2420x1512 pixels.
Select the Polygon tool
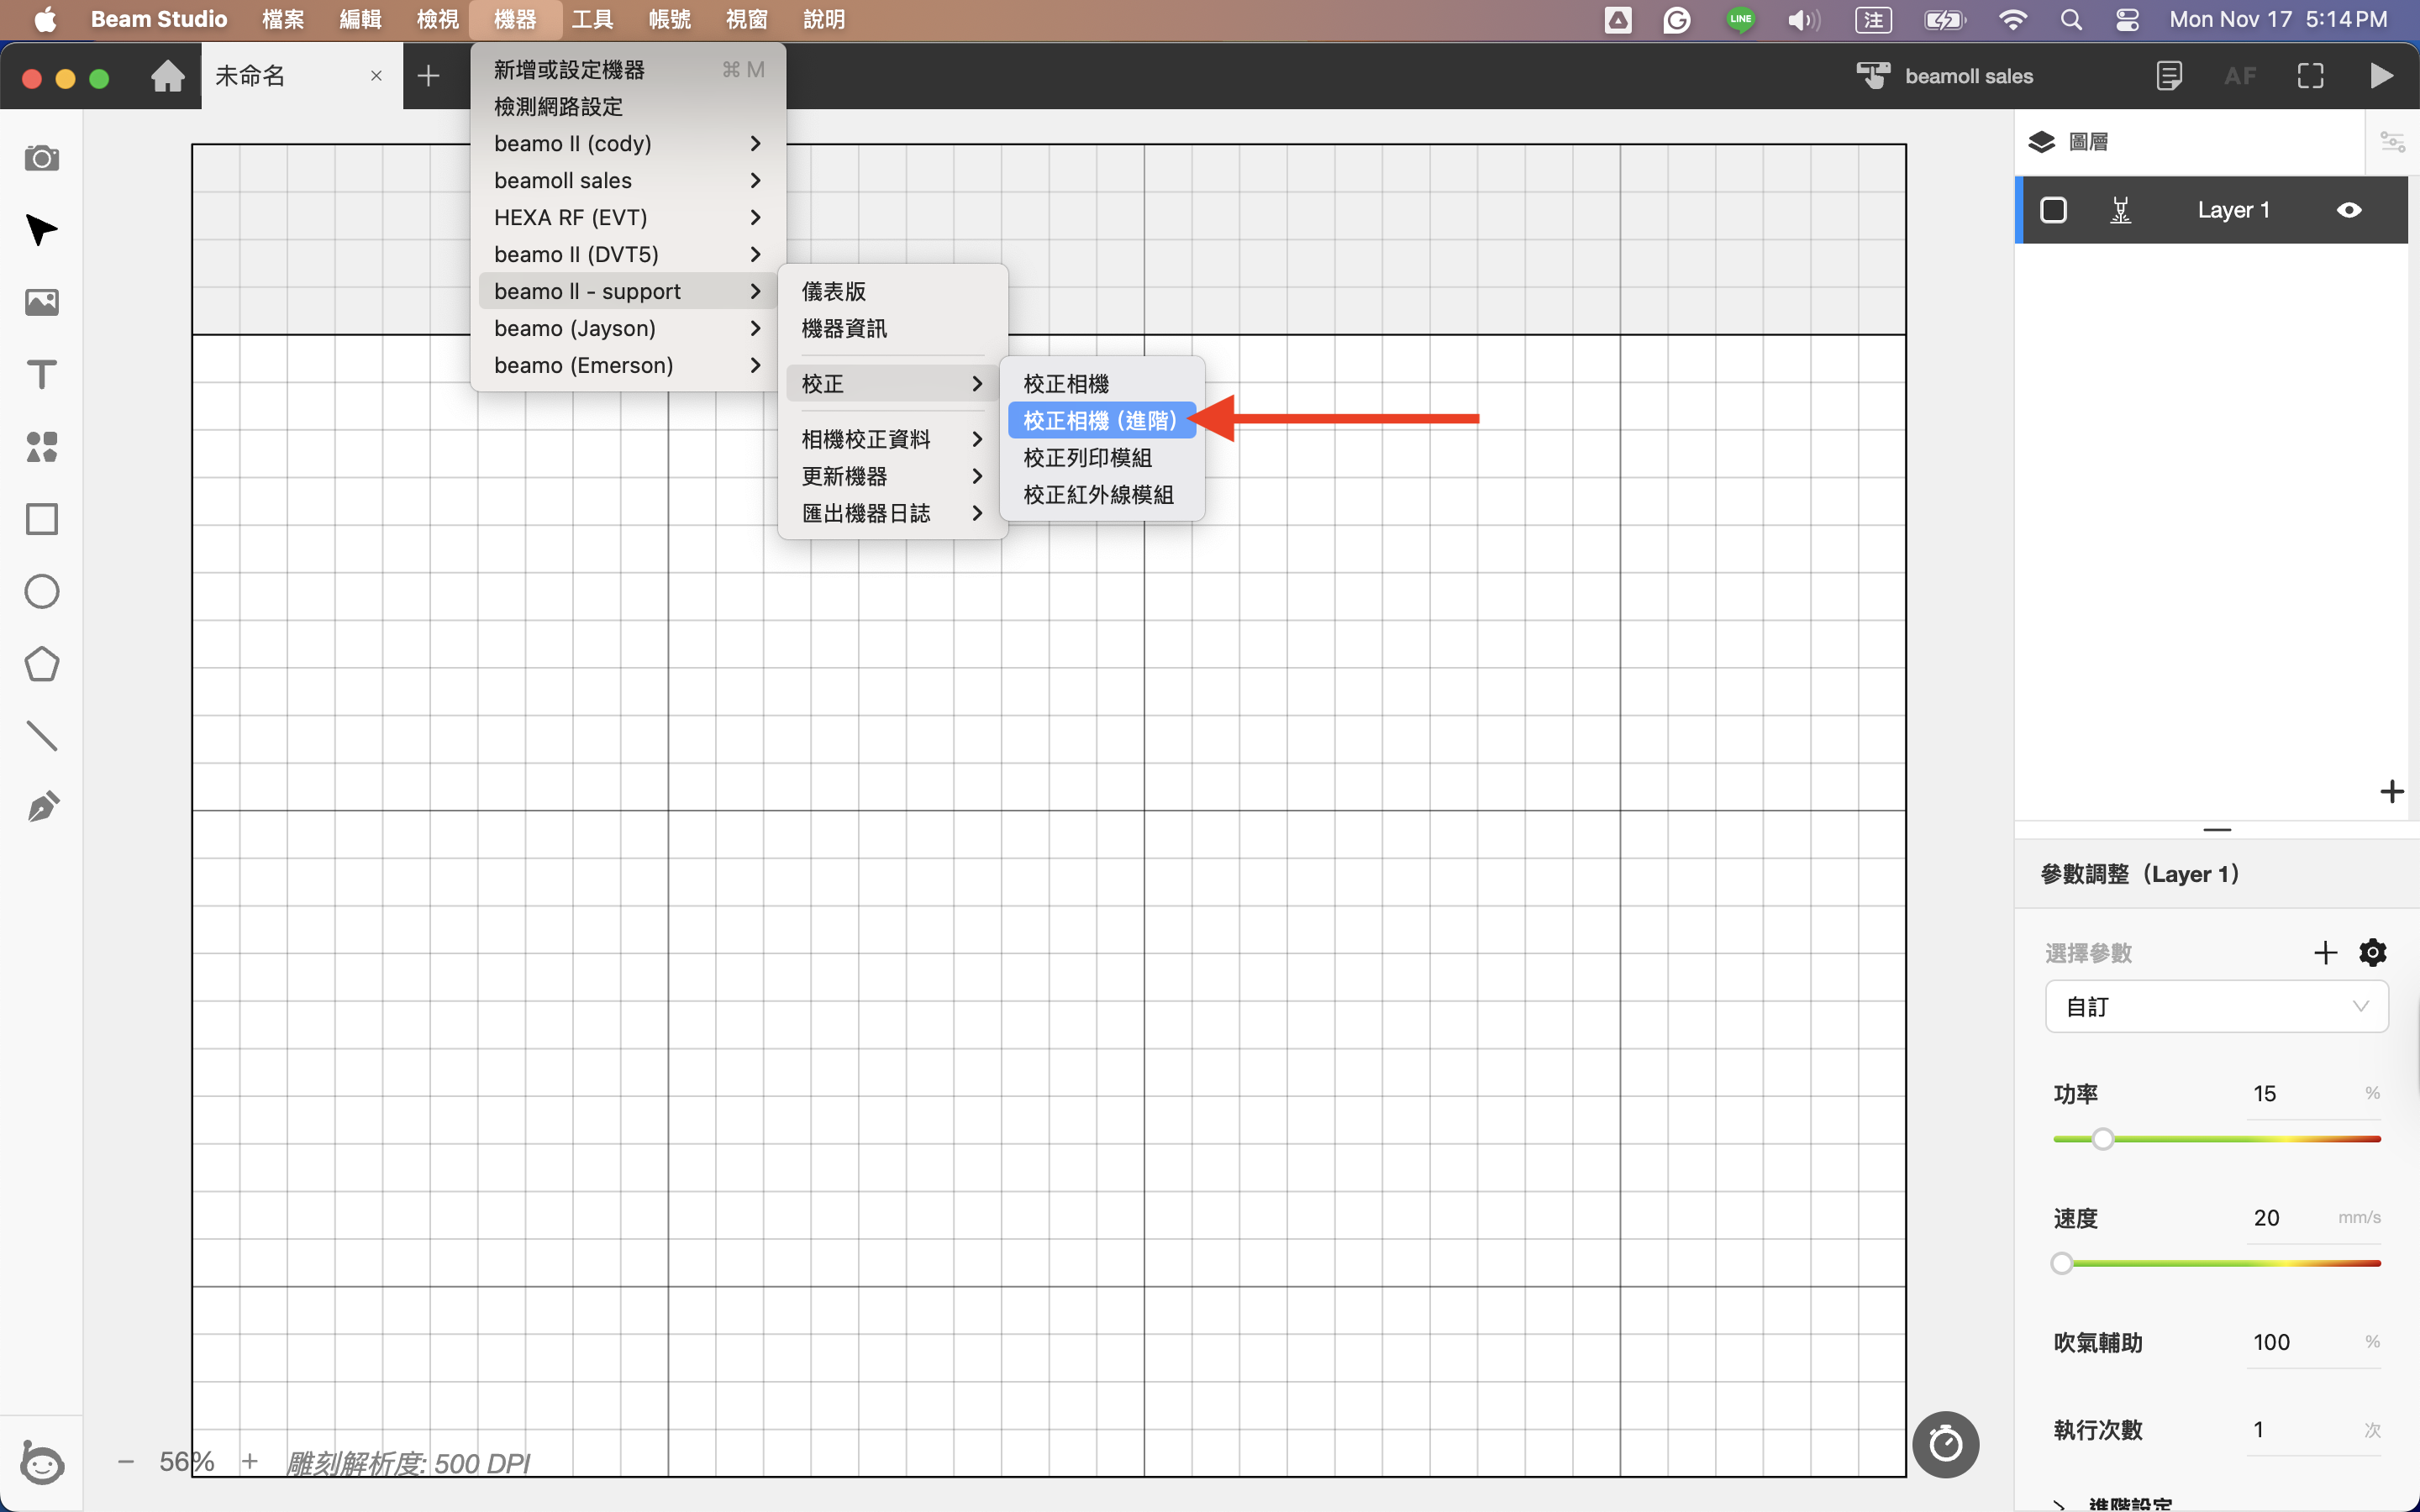point(41,664)
